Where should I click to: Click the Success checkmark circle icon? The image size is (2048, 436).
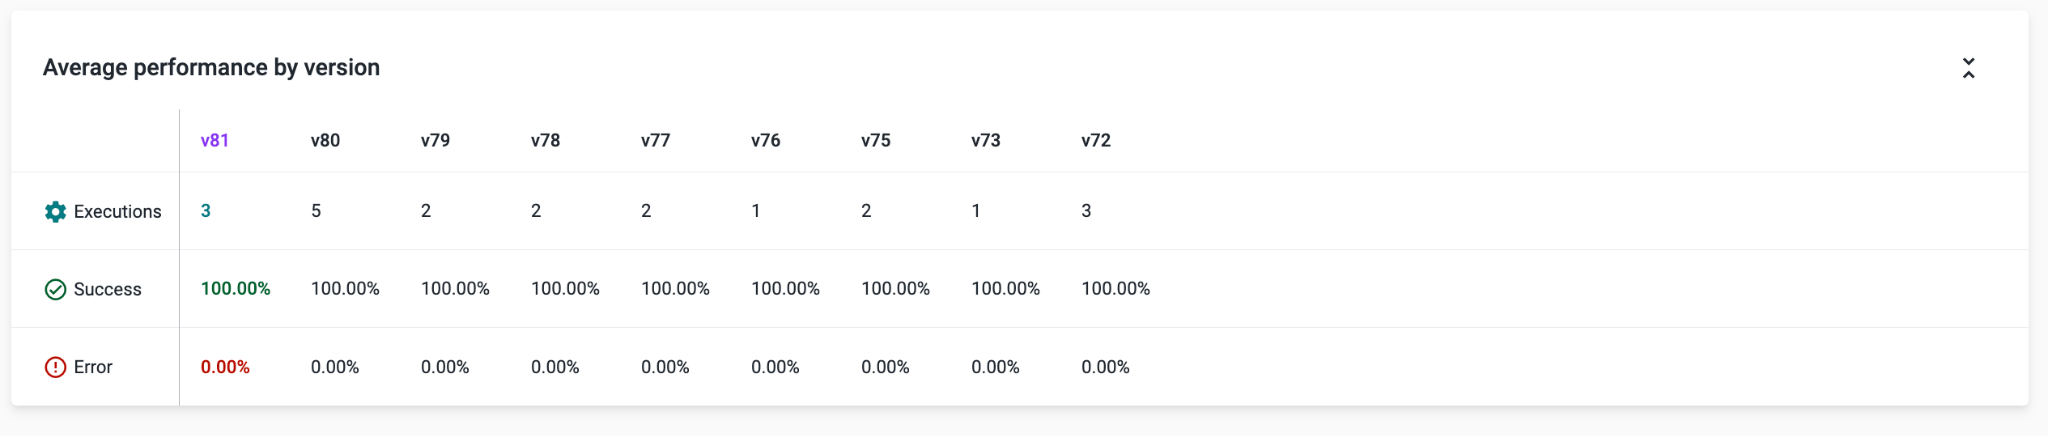tap(56, 290)
